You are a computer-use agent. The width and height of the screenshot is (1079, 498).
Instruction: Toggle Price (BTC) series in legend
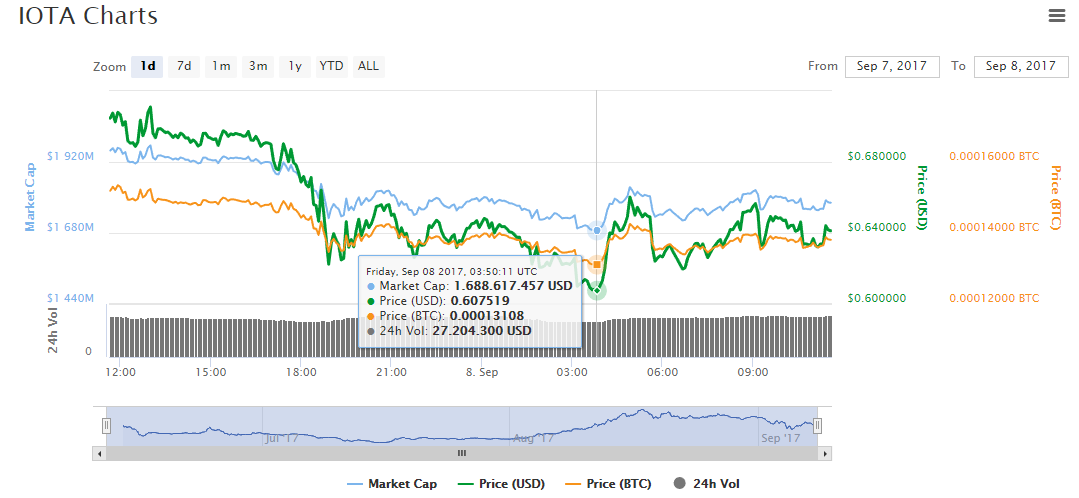click(x=608, y=484)
